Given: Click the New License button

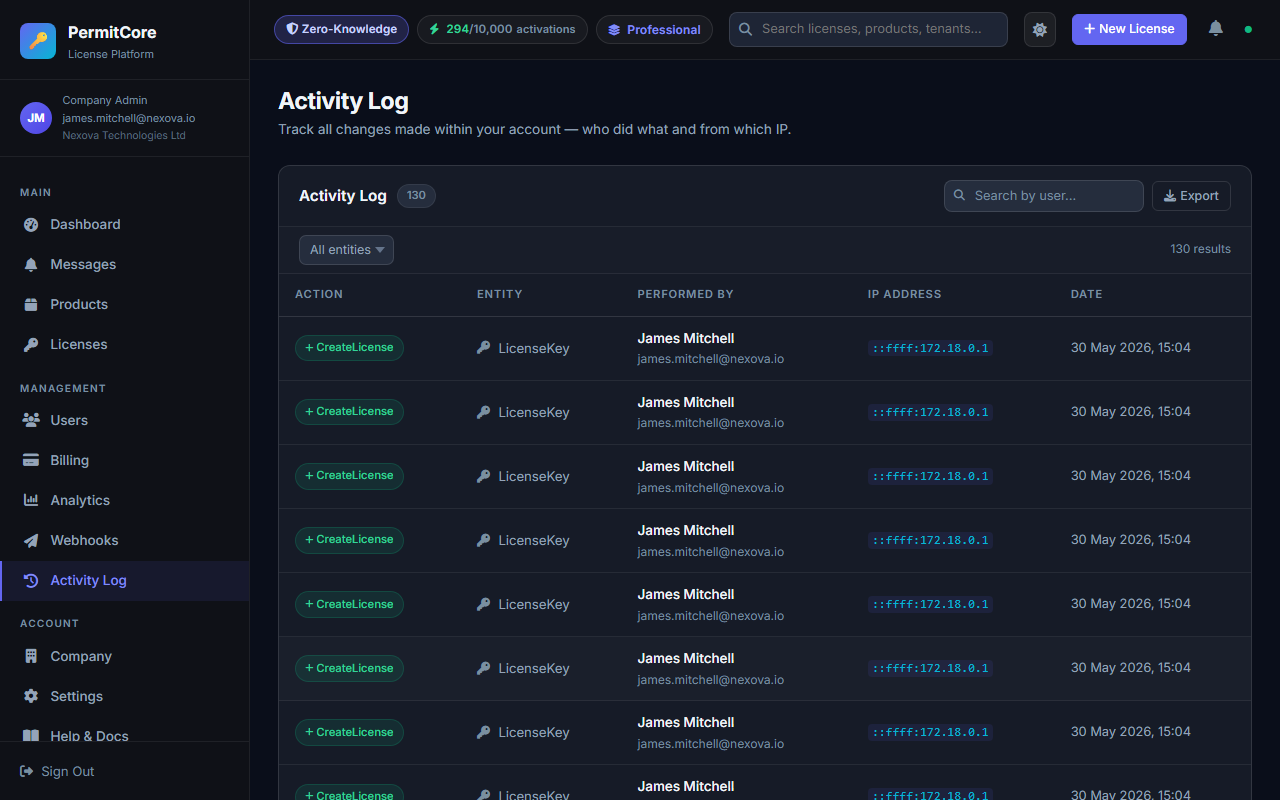Looking at the screenshot, I should (1129, 29).
